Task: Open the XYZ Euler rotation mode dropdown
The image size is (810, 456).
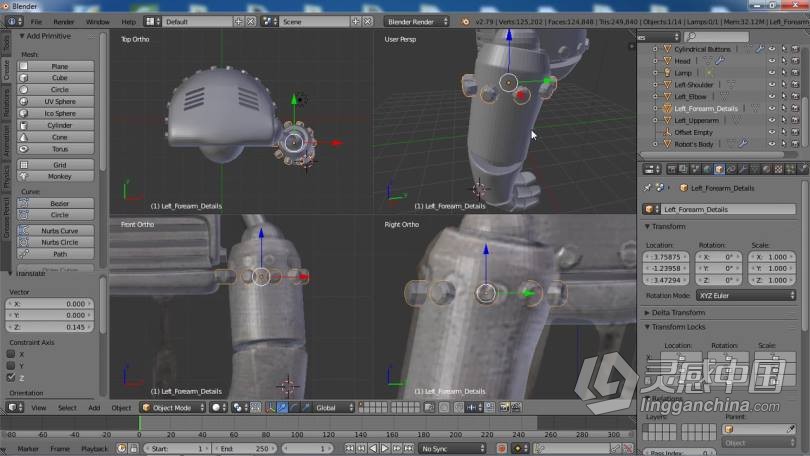Action: [745, 295]
